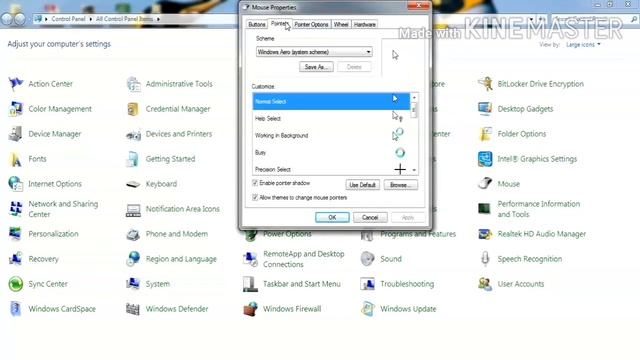Open the System icon
This screenshot has height=360, width=640.
pyautogui.click(x=133, y=284)
